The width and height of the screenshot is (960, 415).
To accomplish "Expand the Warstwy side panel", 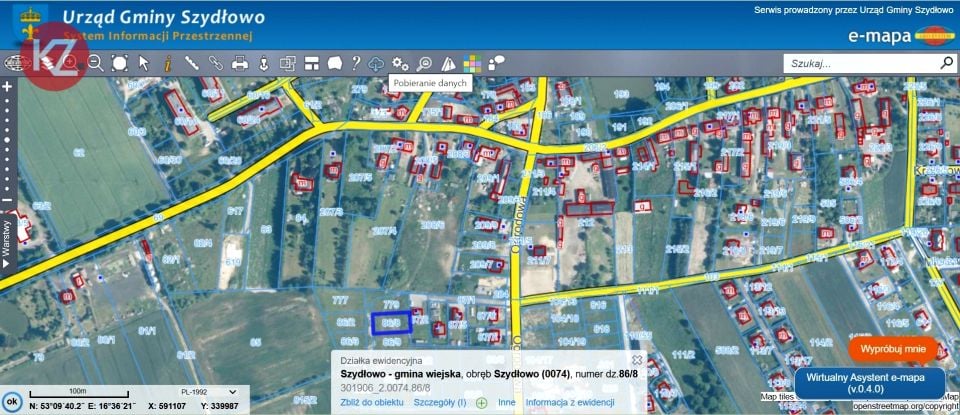I will click(7, 244).
